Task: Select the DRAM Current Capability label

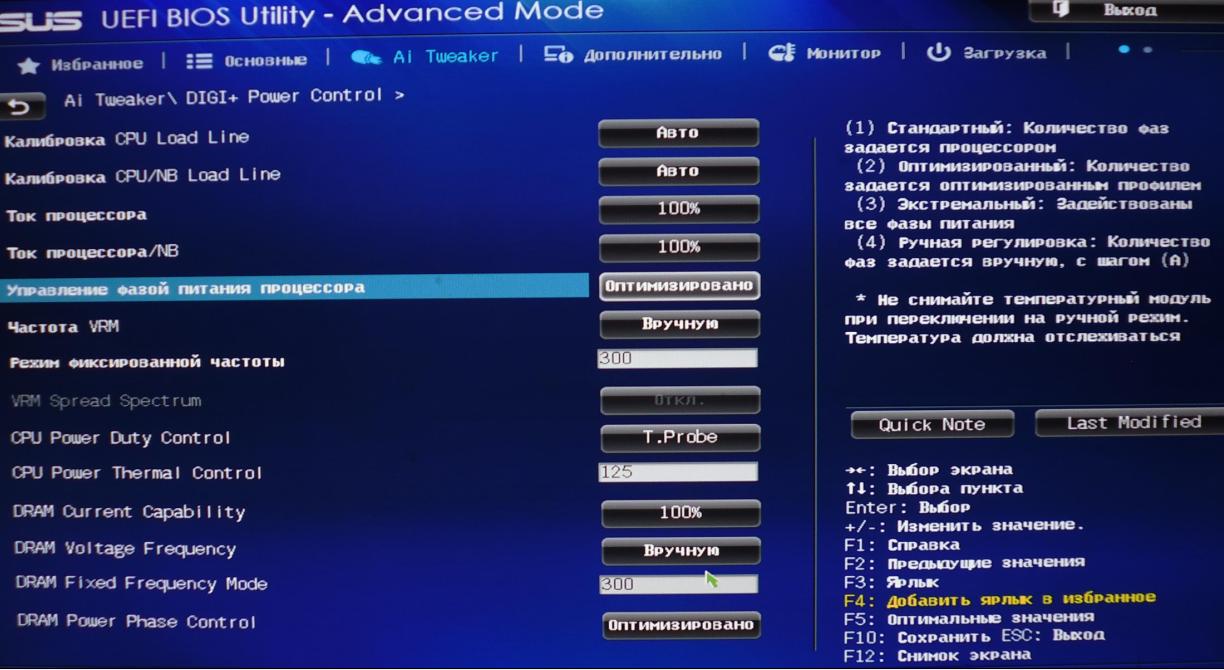Action: (x=129, y=512)
